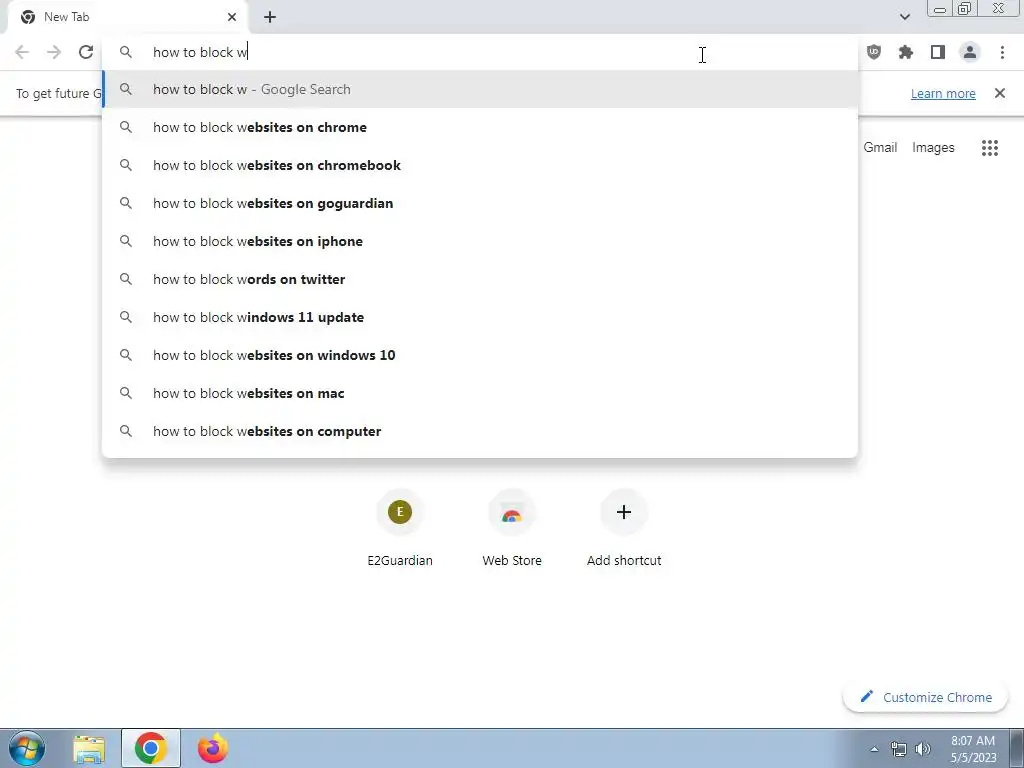The height and width of the screenshot is (768, 1024).
Task: Open the E2Guardian shortcut
Action: click(x=400, y=530)
